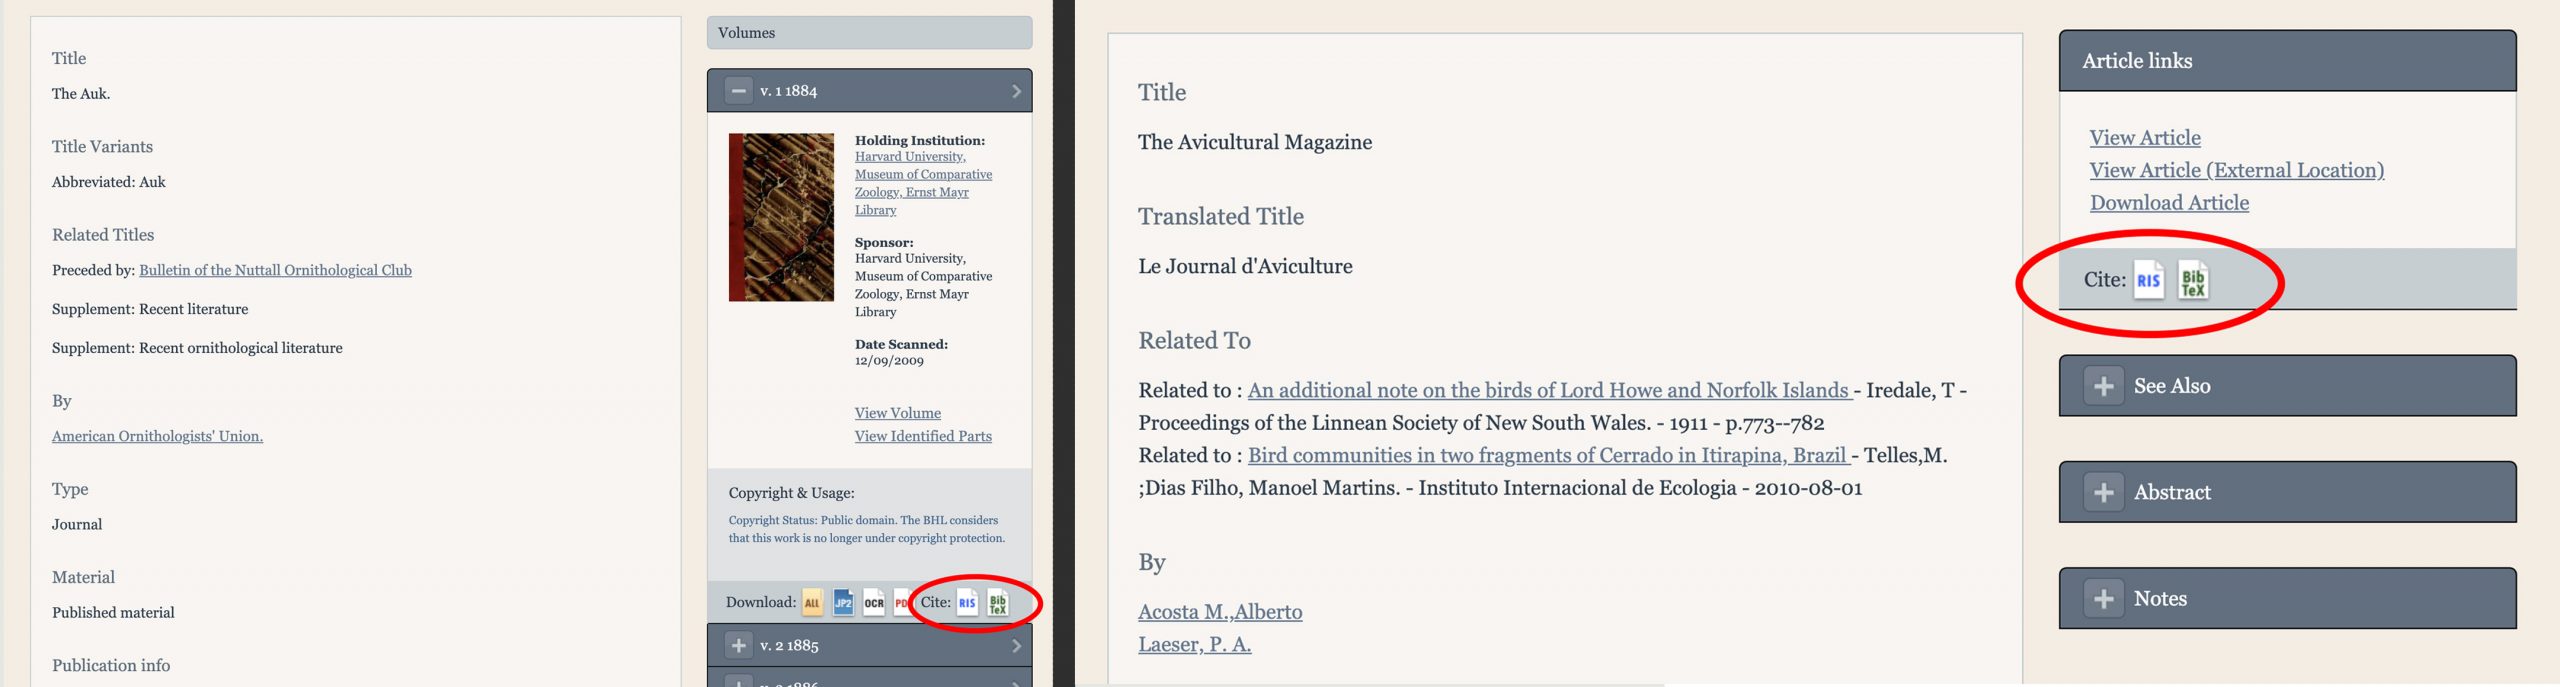This screenshot has width=2560, height=687.
Task: Open the v. 1 1884 cover thumbnail
Action: pos(781,217)
